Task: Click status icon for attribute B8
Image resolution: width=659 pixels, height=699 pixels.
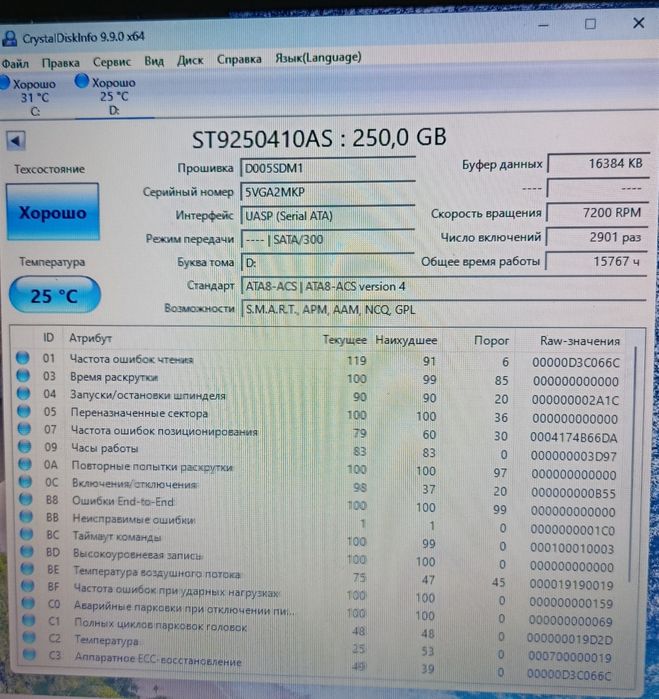Action: point(26,499)
